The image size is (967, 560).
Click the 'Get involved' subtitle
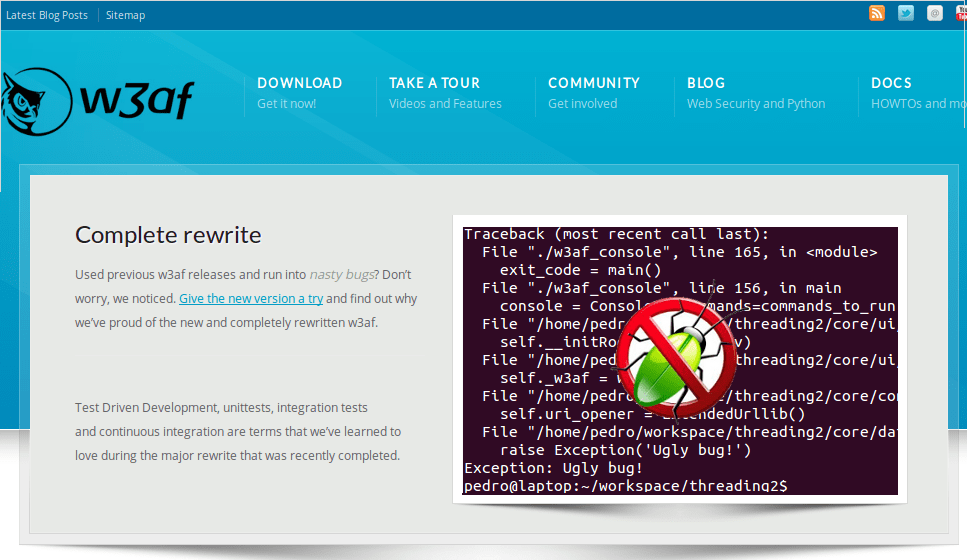(x=583, y=104)
